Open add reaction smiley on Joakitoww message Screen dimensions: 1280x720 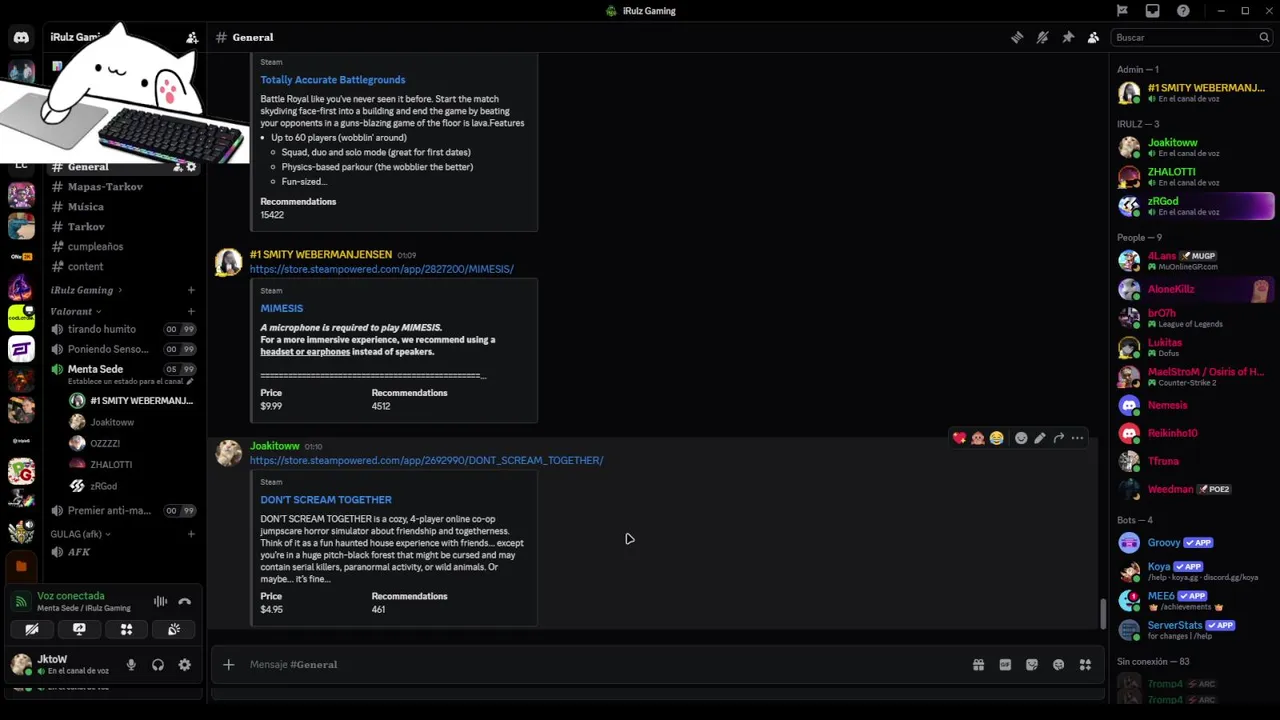tap(1021, 438)
